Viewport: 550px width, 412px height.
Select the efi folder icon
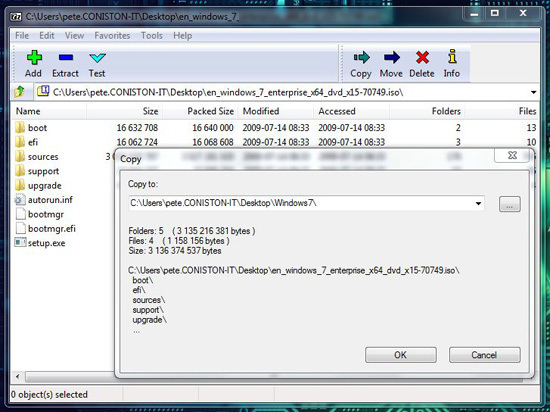20,142
